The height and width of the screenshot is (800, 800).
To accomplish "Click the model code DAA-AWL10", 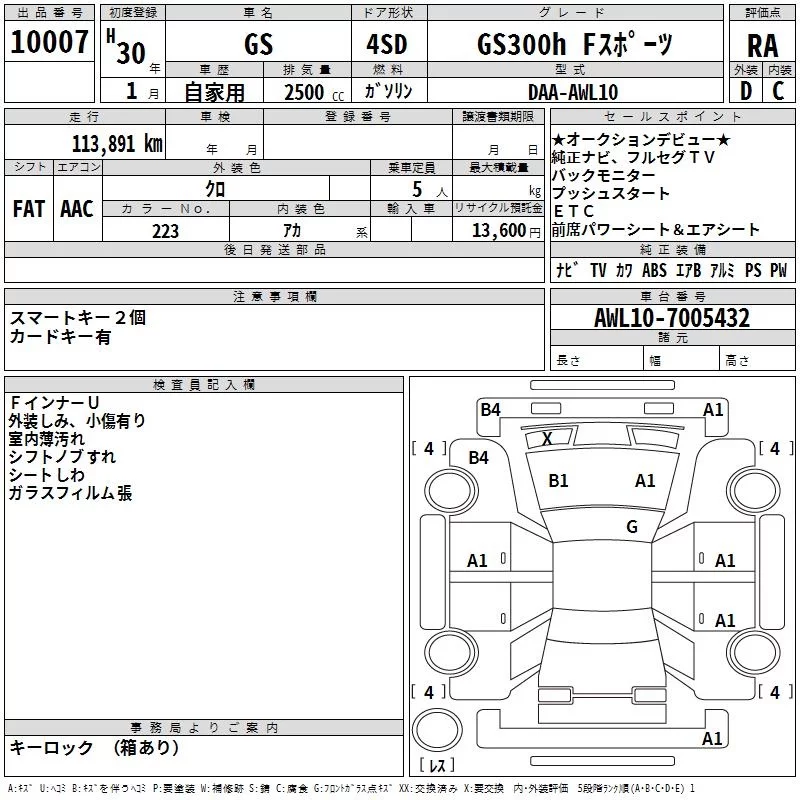I will (x=573, y=92).
